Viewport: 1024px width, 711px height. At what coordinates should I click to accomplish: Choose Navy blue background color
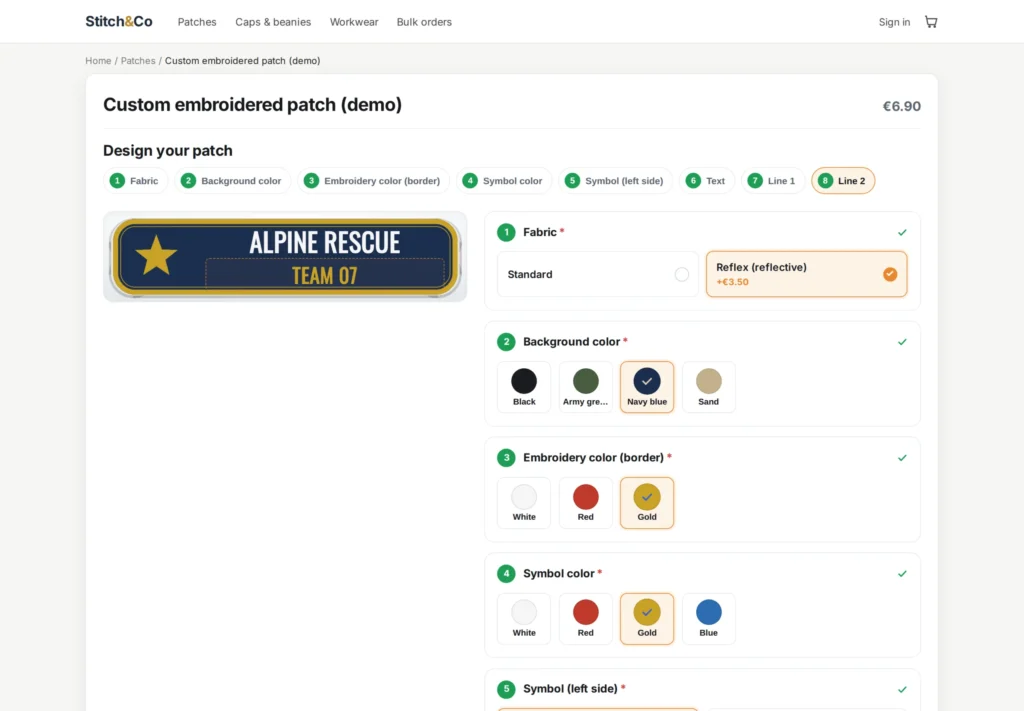[647, 387]
